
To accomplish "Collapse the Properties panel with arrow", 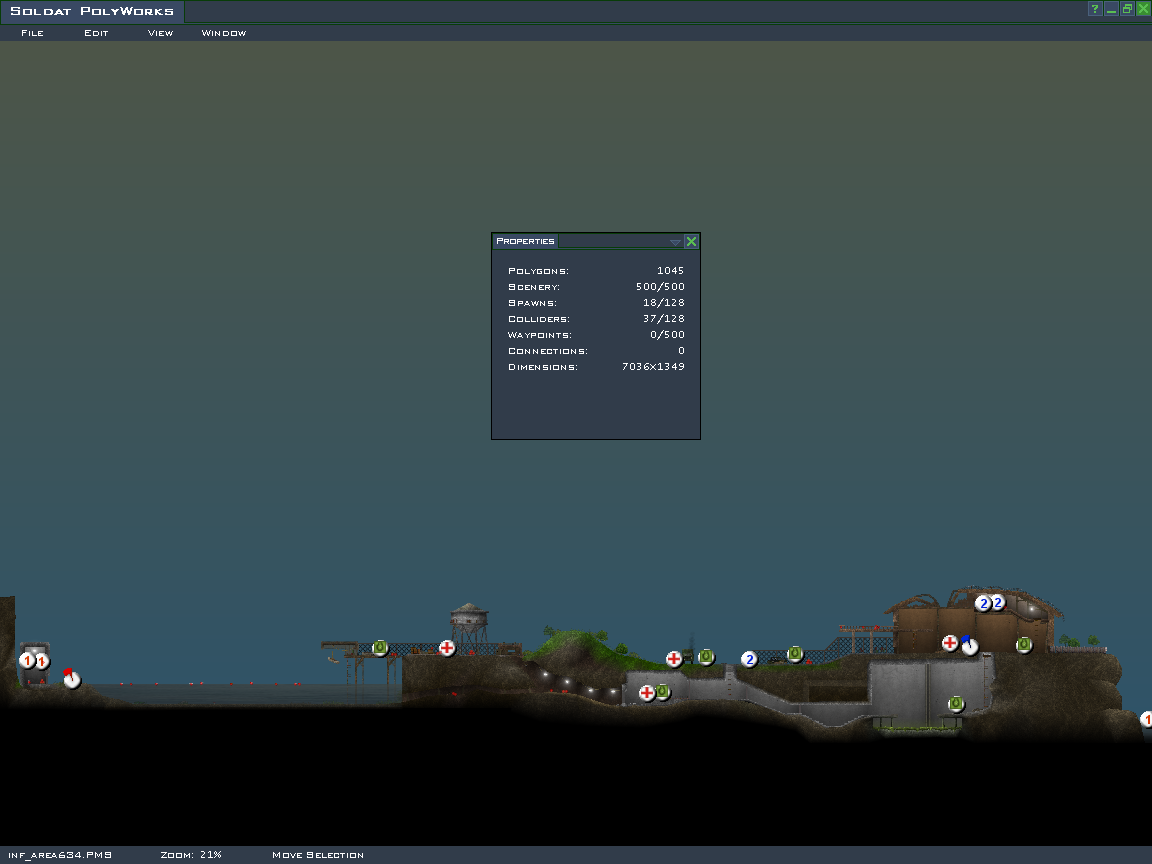I will (675, 242).
